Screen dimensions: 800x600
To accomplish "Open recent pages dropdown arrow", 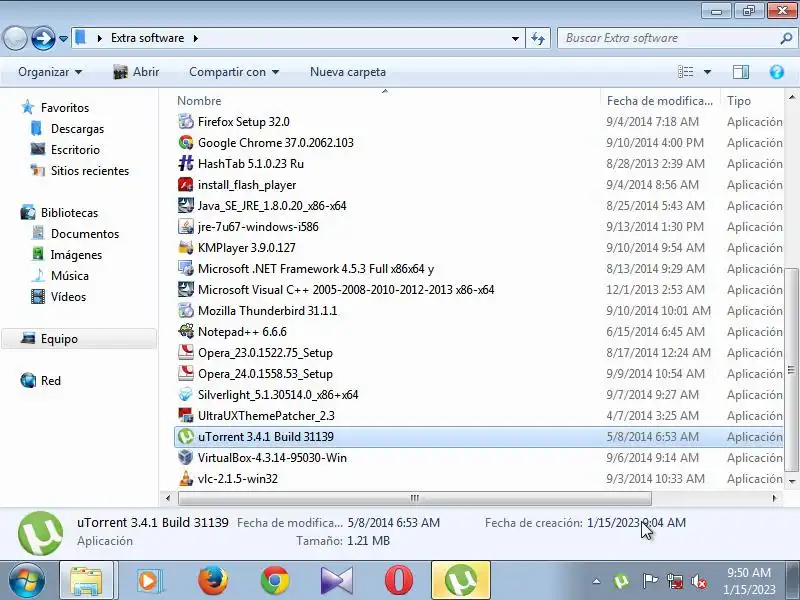I will [63, 38].
